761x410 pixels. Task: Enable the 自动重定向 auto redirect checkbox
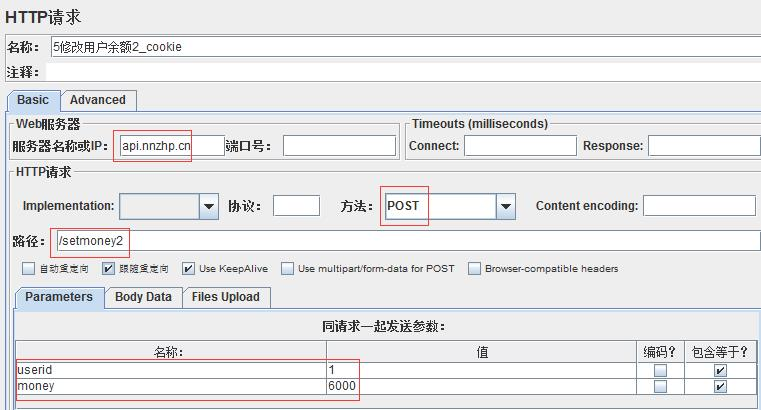point(29,268)
